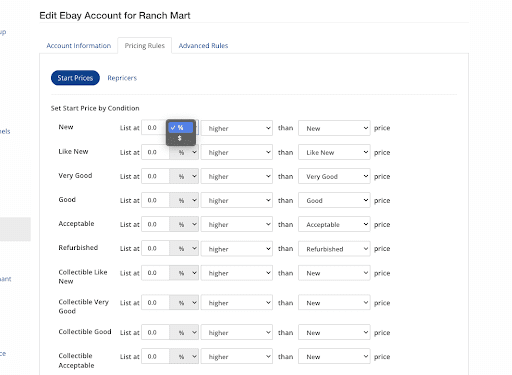Screen dimensions: 512x375
Task: Open the price comparison dropdown for Collectible Good
Action: [334, 332]
